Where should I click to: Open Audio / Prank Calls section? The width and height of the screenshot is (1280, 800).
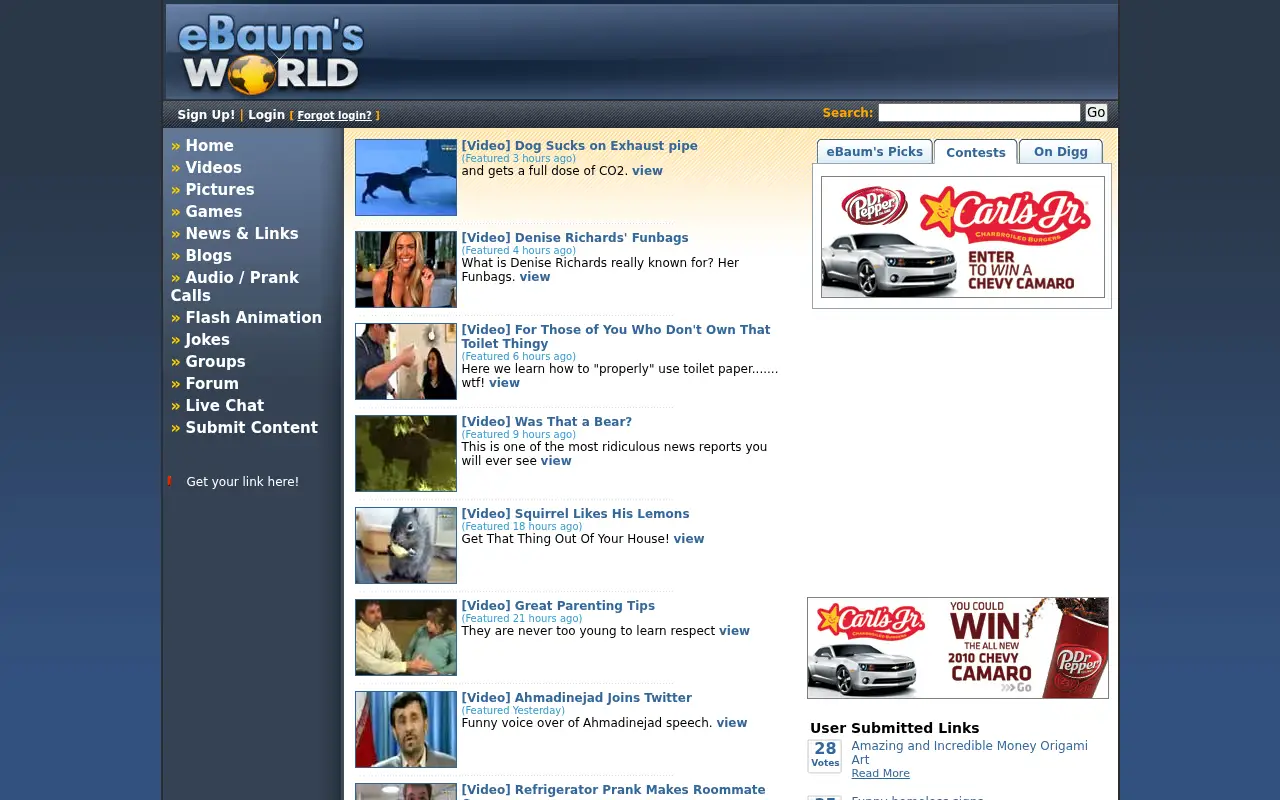235,287
